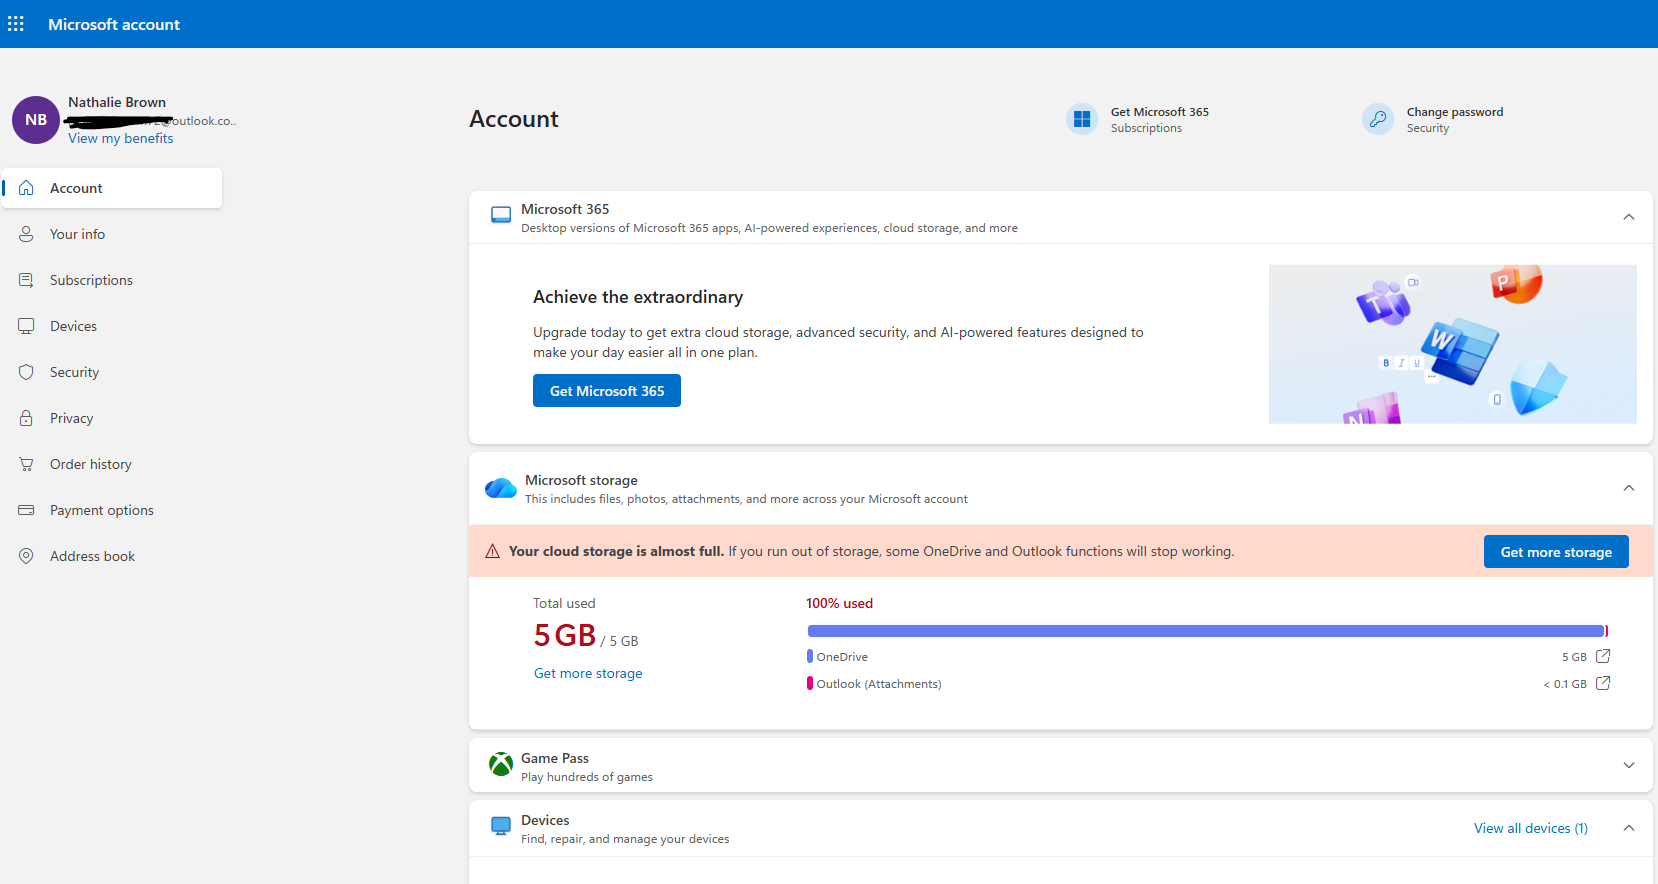Click the Game Pass Xbox icon
This screenshot has width=1658, height=884.
(501, 765)
